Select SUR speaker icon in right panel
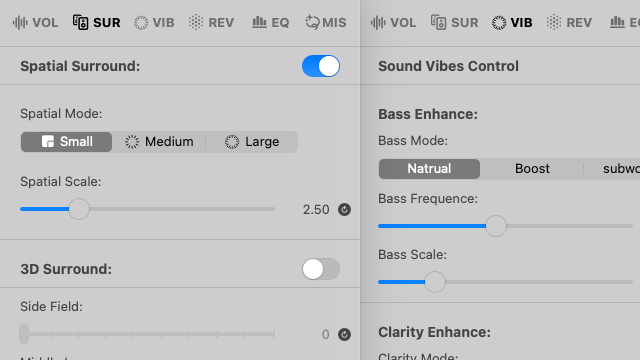Screen dimensions: 640x360 (x=438, y=22)
